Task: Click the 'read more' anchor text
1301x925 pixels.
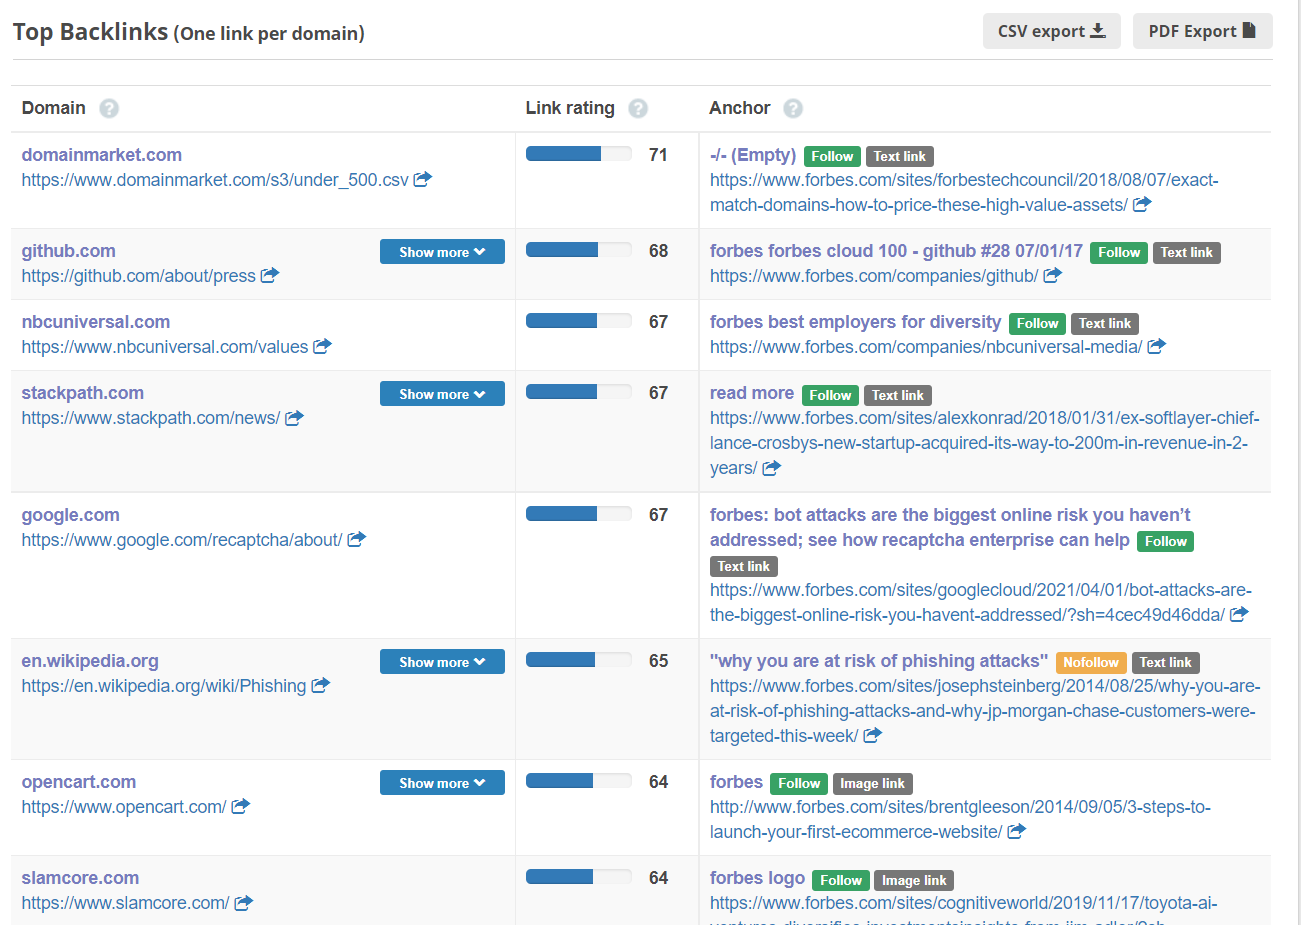Action: coord(752,393)
